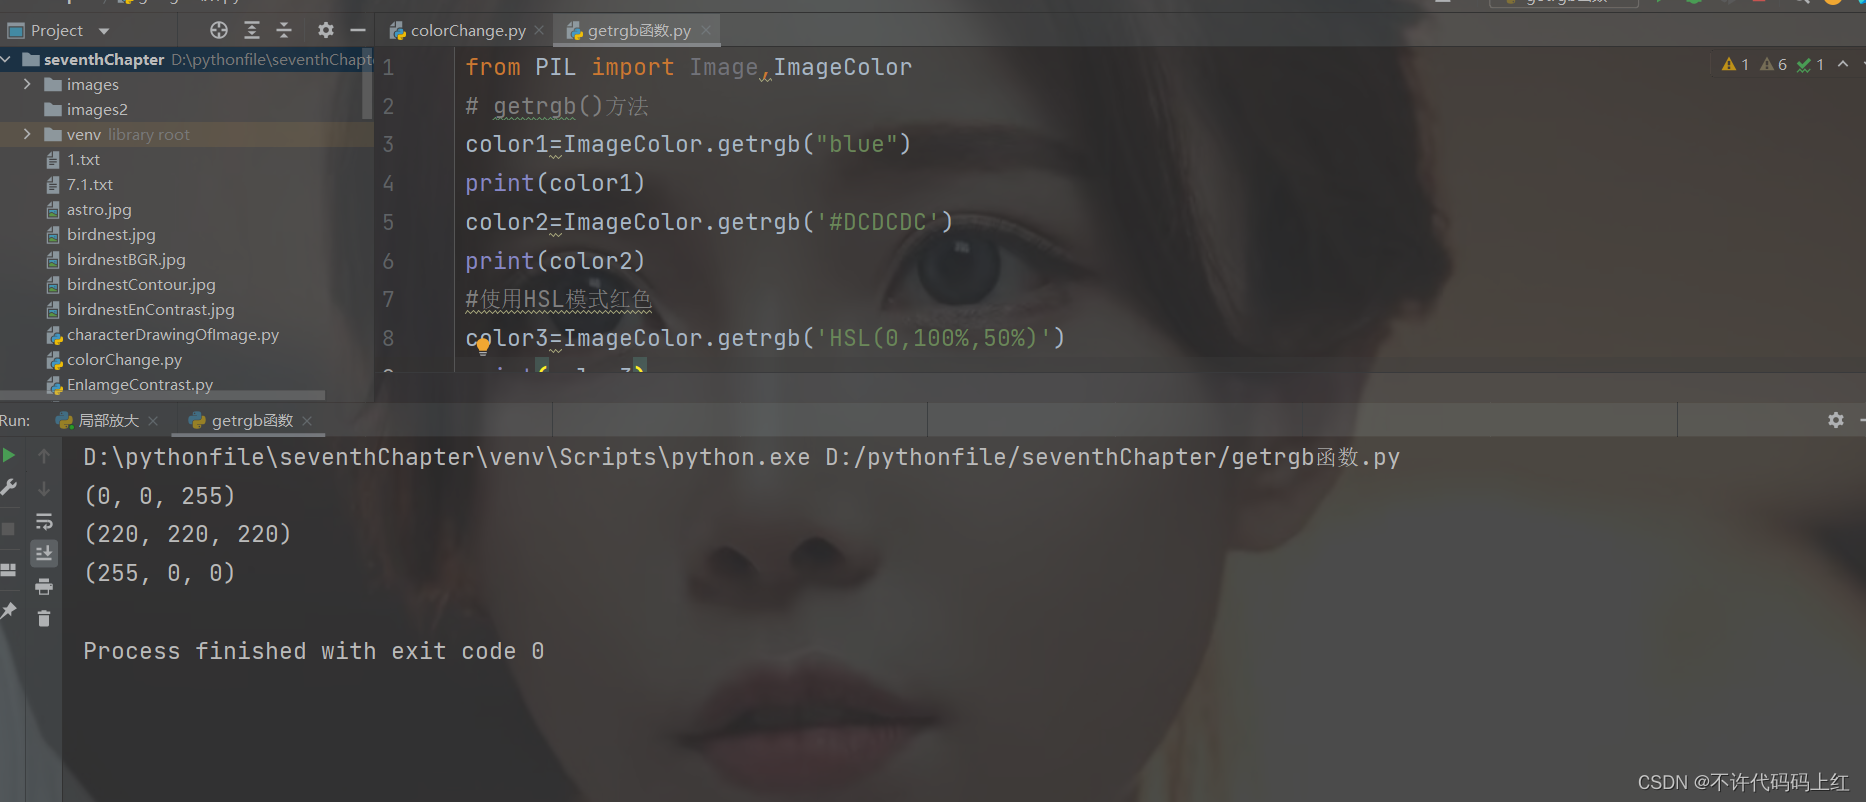Collapse the seventhChapter root folder

7,59
